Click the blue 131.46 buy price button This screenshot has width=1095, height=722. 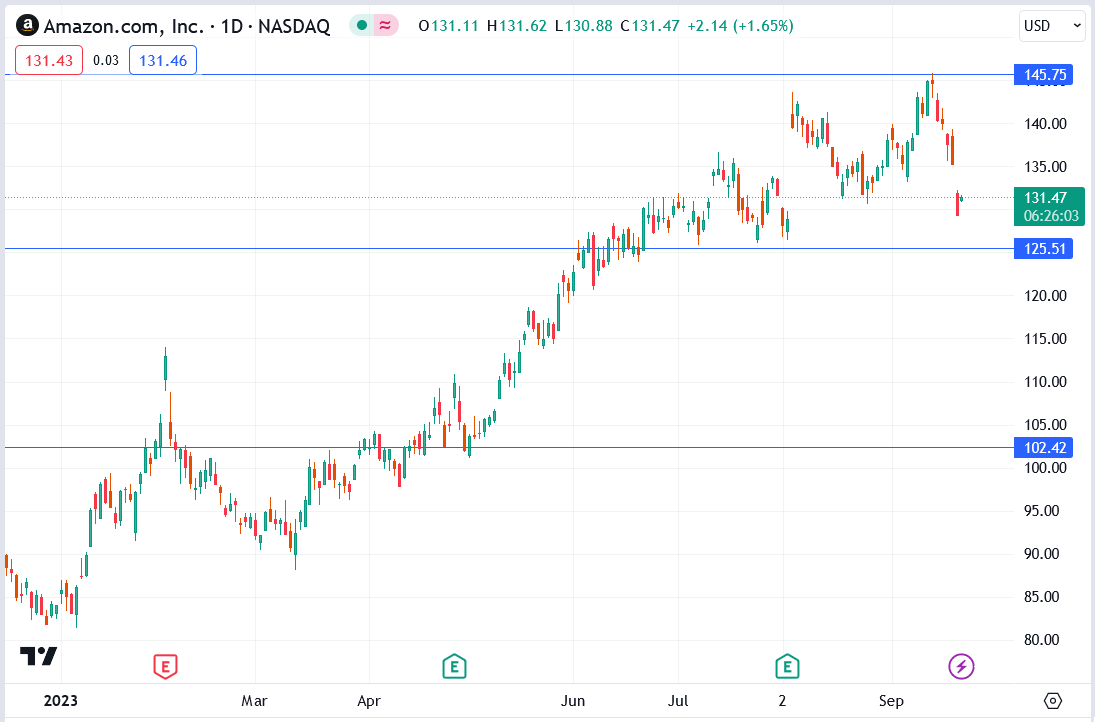[163, 60]
